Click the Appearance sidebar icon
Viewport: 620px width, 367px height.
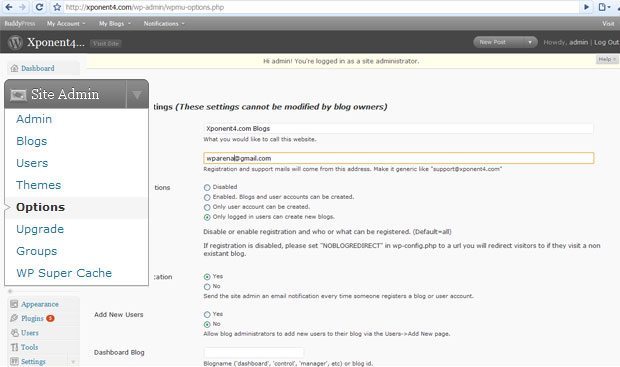tap(14, 304)
